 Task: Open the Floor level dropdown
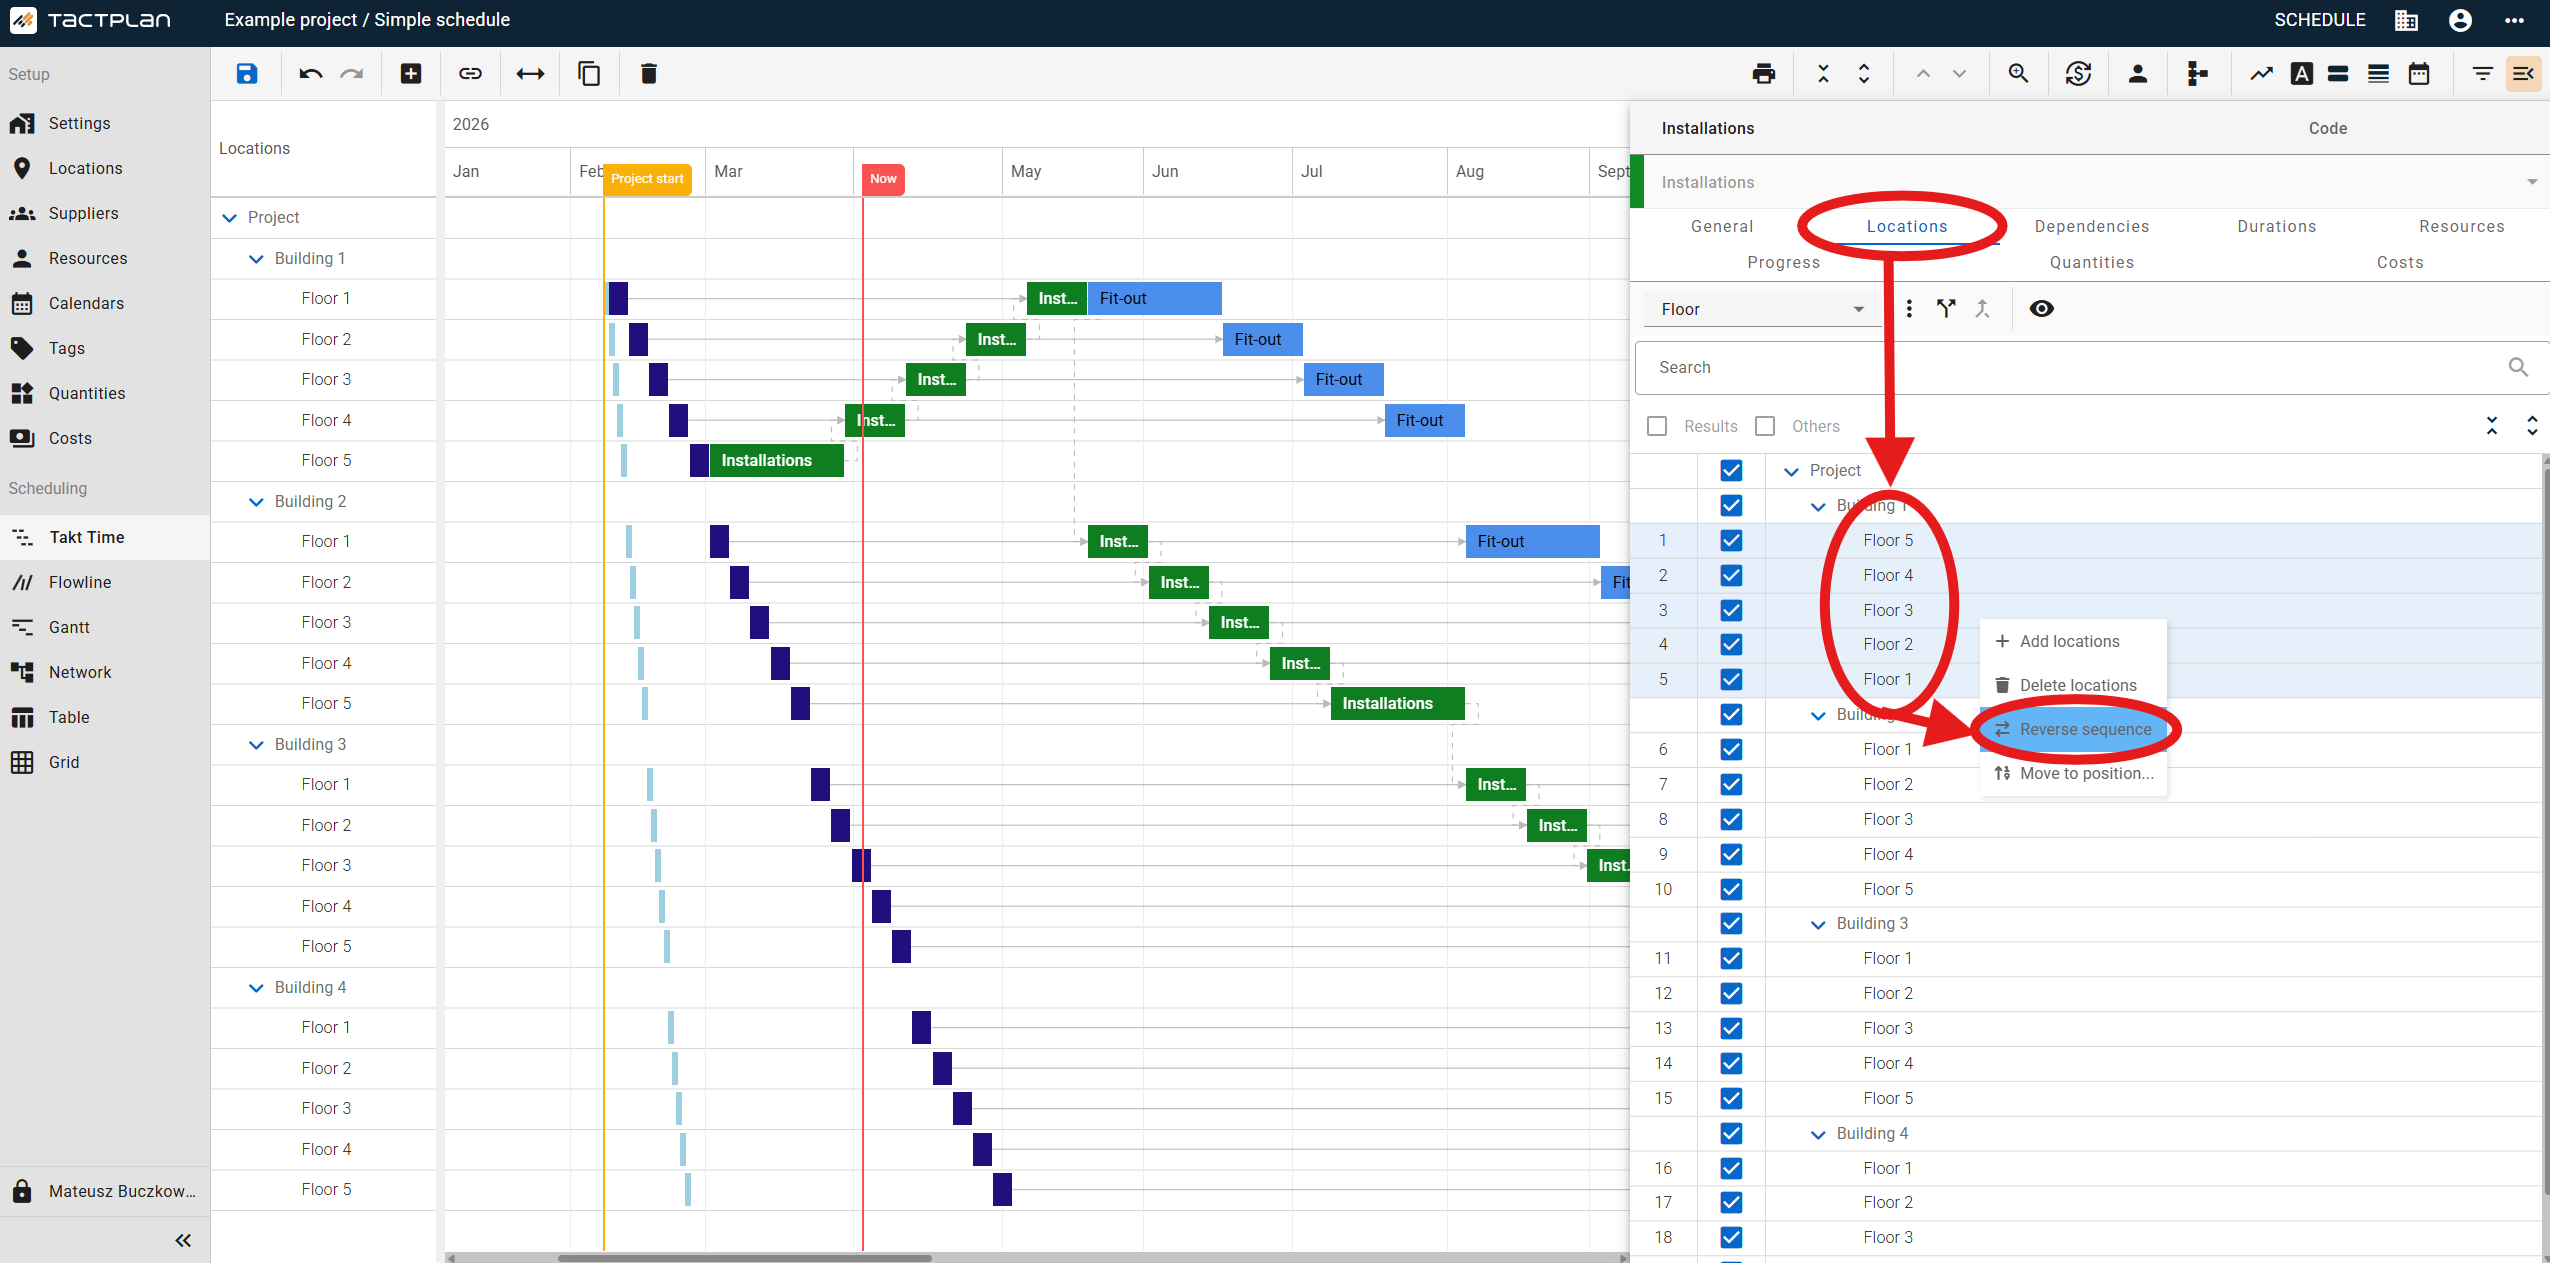pyautogui.click(x=1762, y=309)
